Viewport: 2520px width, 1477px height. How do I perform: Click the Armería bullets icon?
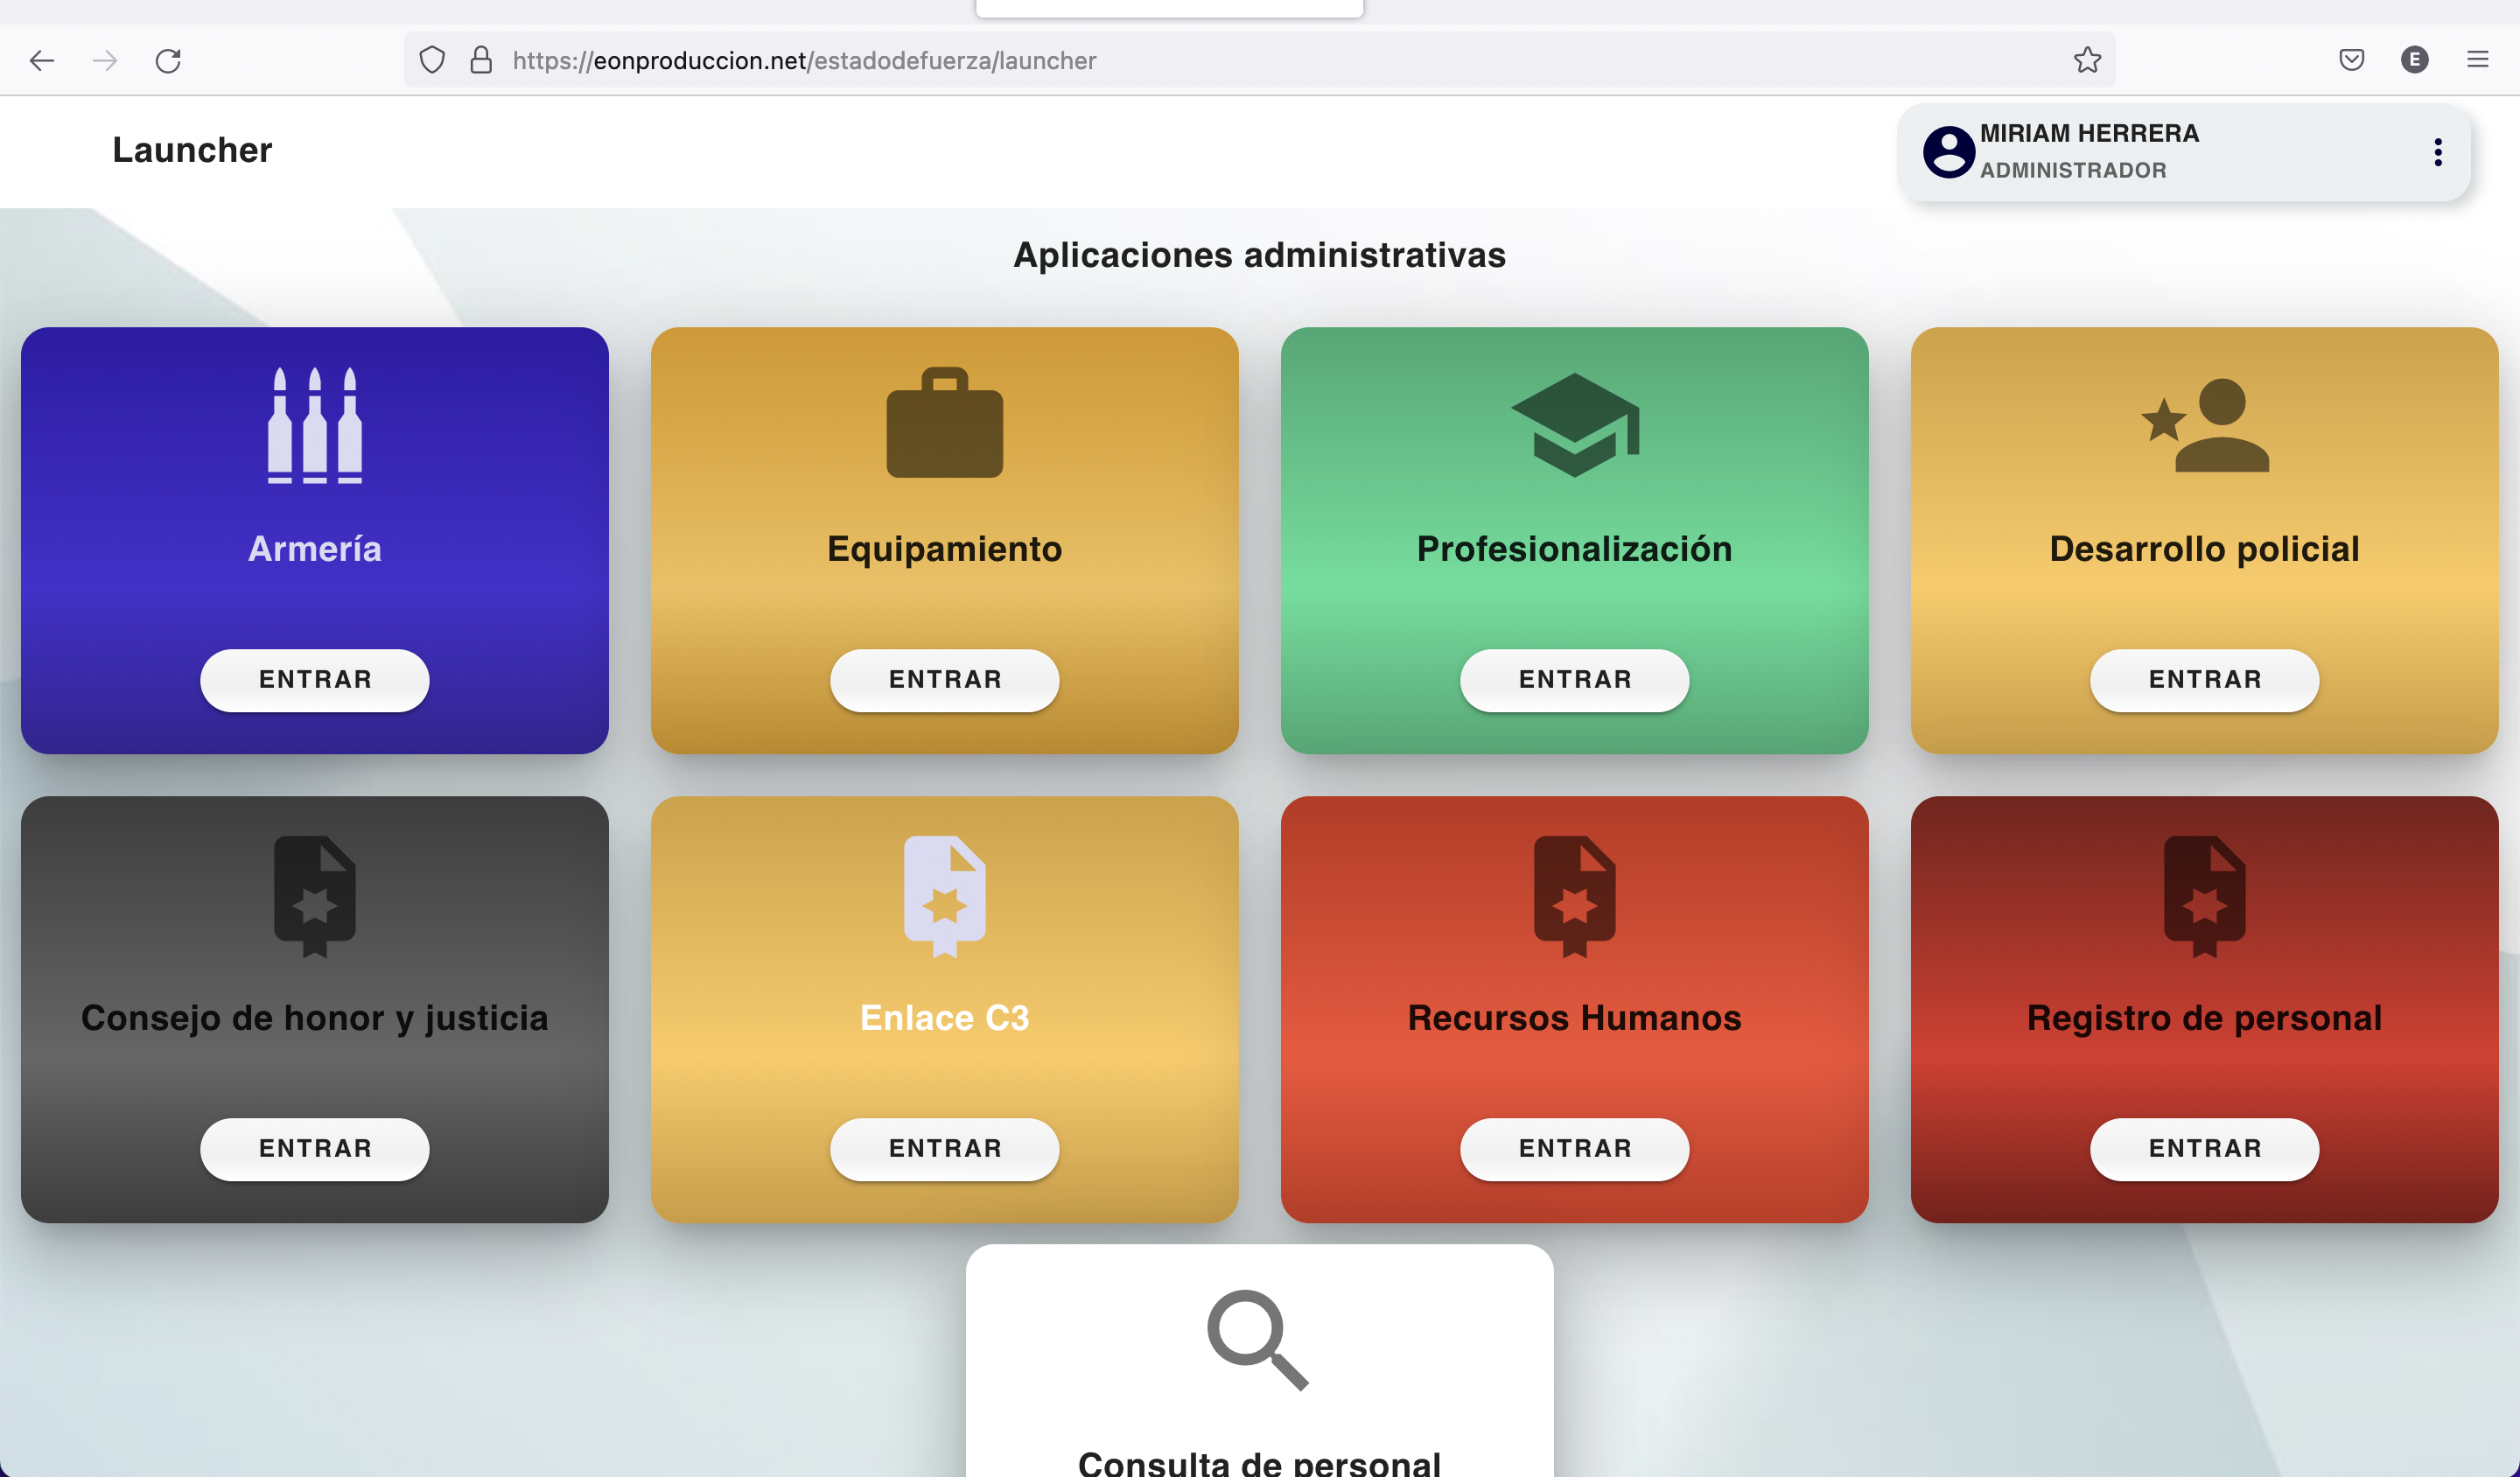pyautogui.click(x=315, y=425)
